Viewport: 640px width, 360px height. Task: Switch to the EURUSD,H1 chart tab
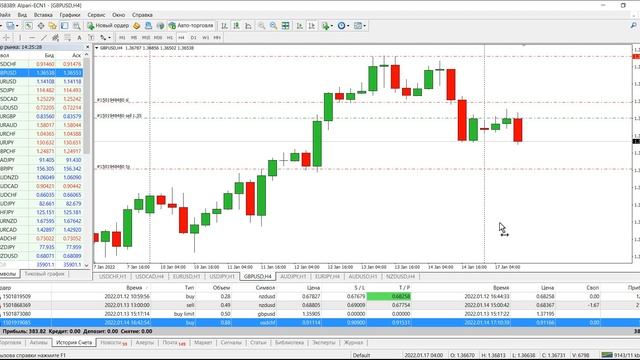click(186, 277)
